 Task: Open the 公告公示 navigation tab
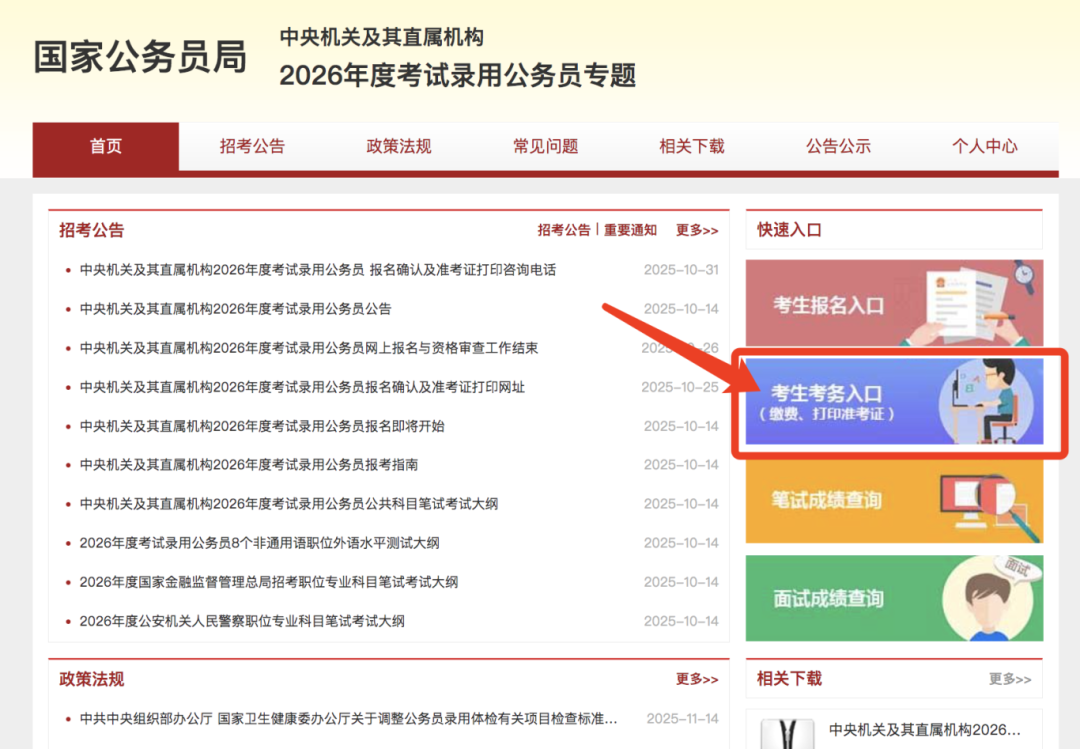click(x=838, y=146)
